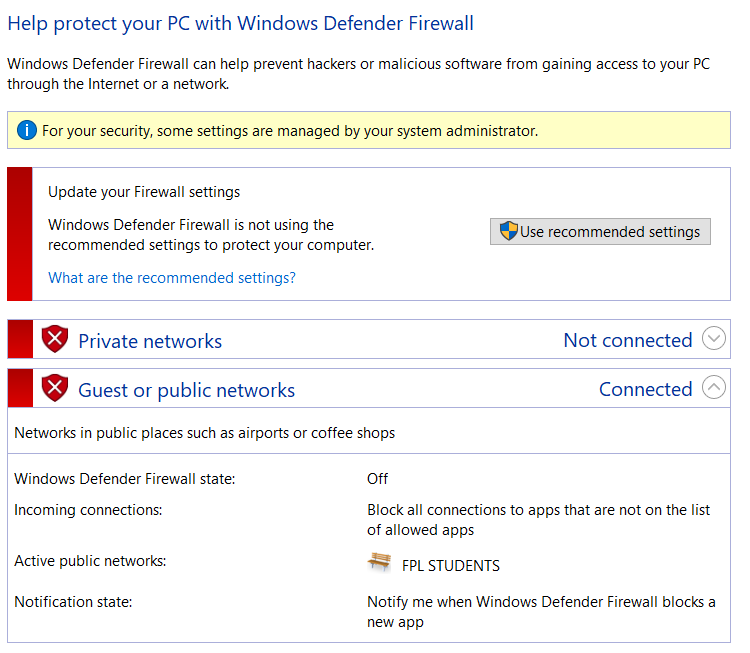Expand the Private networks section chevron

pos(714,338)
